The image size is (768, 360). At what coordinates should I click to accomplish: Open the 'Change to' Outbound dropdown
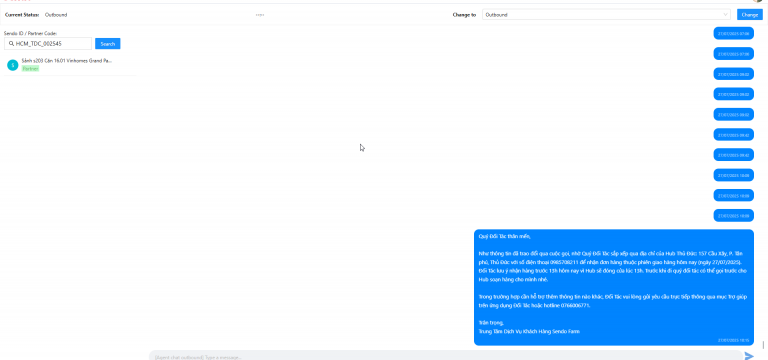tap(606, 15)
